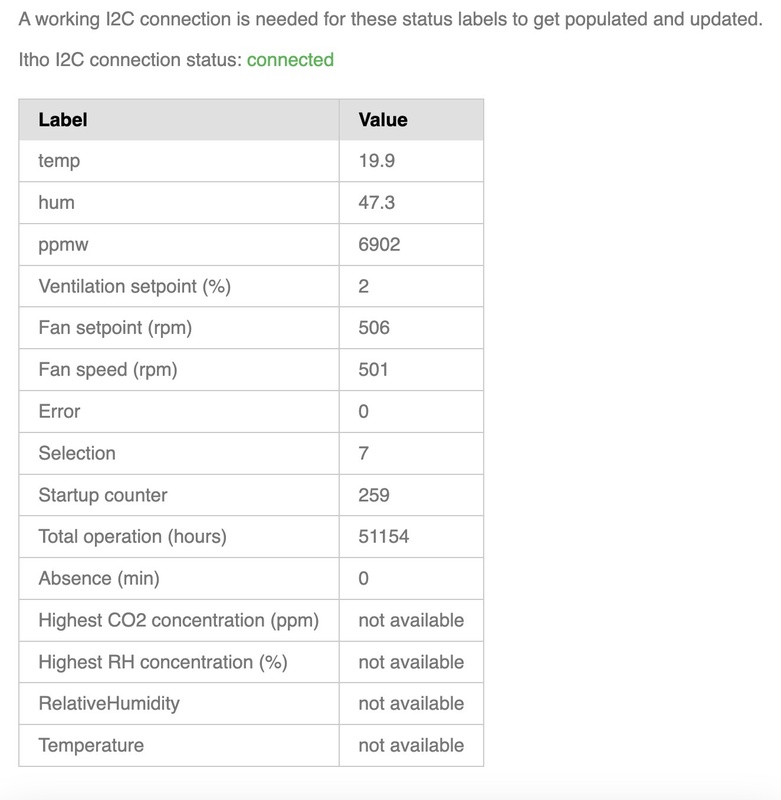This screenshot has width=781, height=800.
Task: Click the "Fan setpoint (rpm)" label
Action: point(115,328)
